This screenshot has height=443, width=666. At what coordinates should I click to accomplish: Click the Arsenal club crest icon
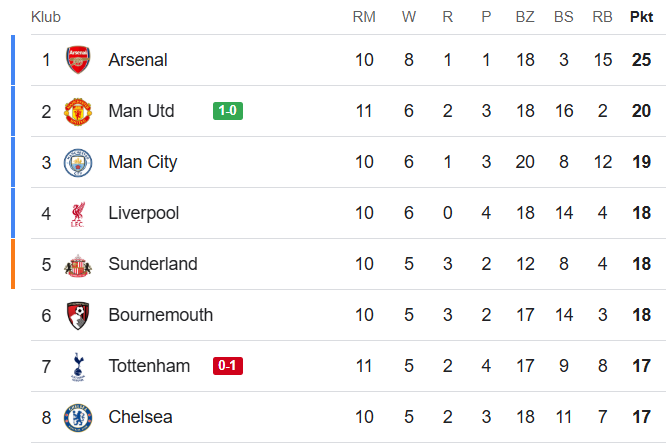pyautogui.click(x=77, y=60)
